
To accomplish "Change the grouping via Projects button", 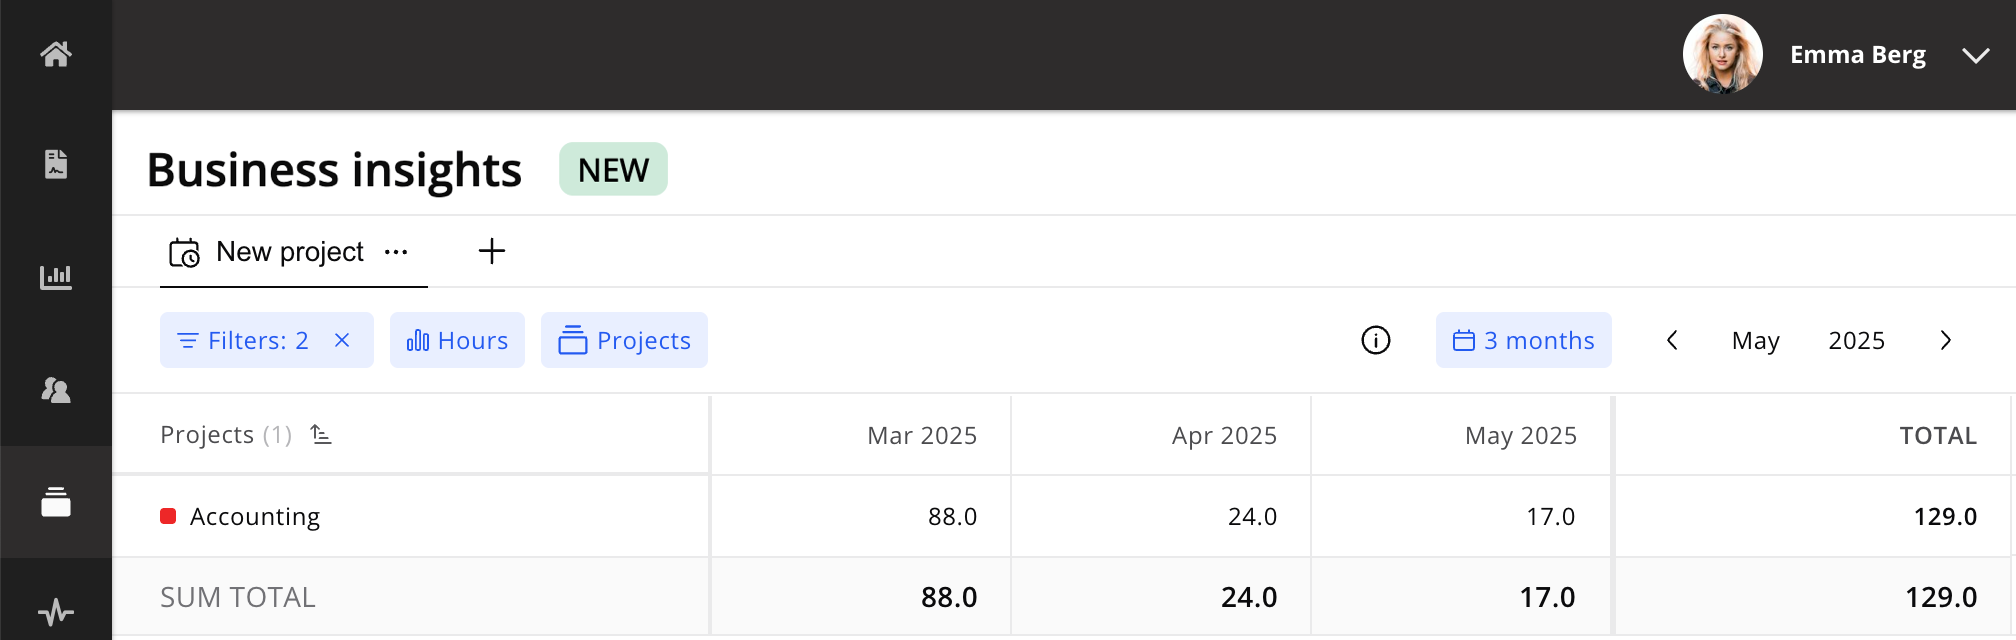I will pos(625,341).
